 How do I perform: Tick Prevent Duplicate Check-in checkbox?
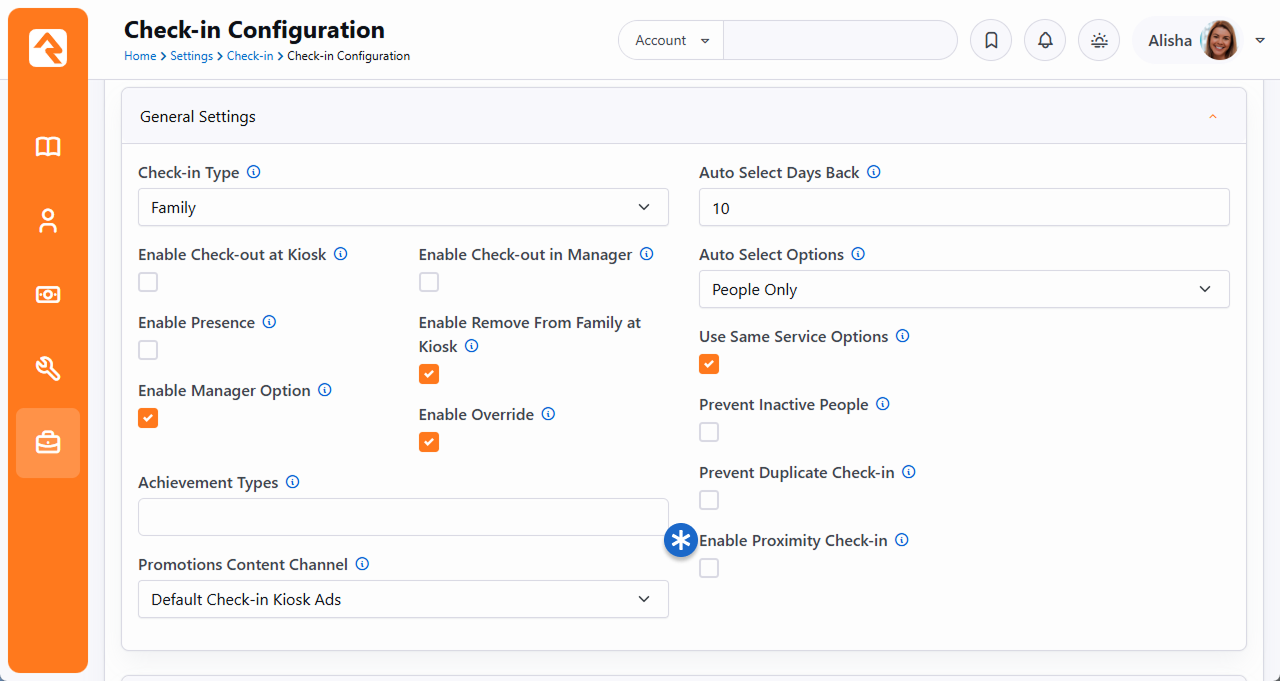pyautogui.click(x=709, y=500)
